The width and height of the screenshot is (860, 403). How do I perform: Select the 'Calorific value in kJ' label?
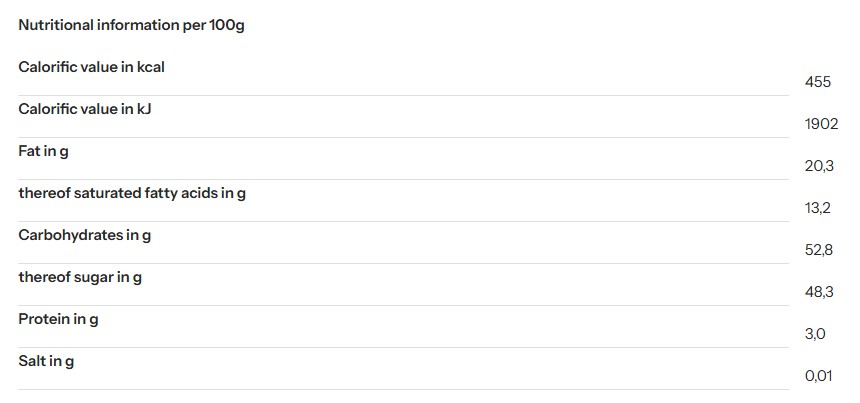pyautogui.click(x=84, y=109)
